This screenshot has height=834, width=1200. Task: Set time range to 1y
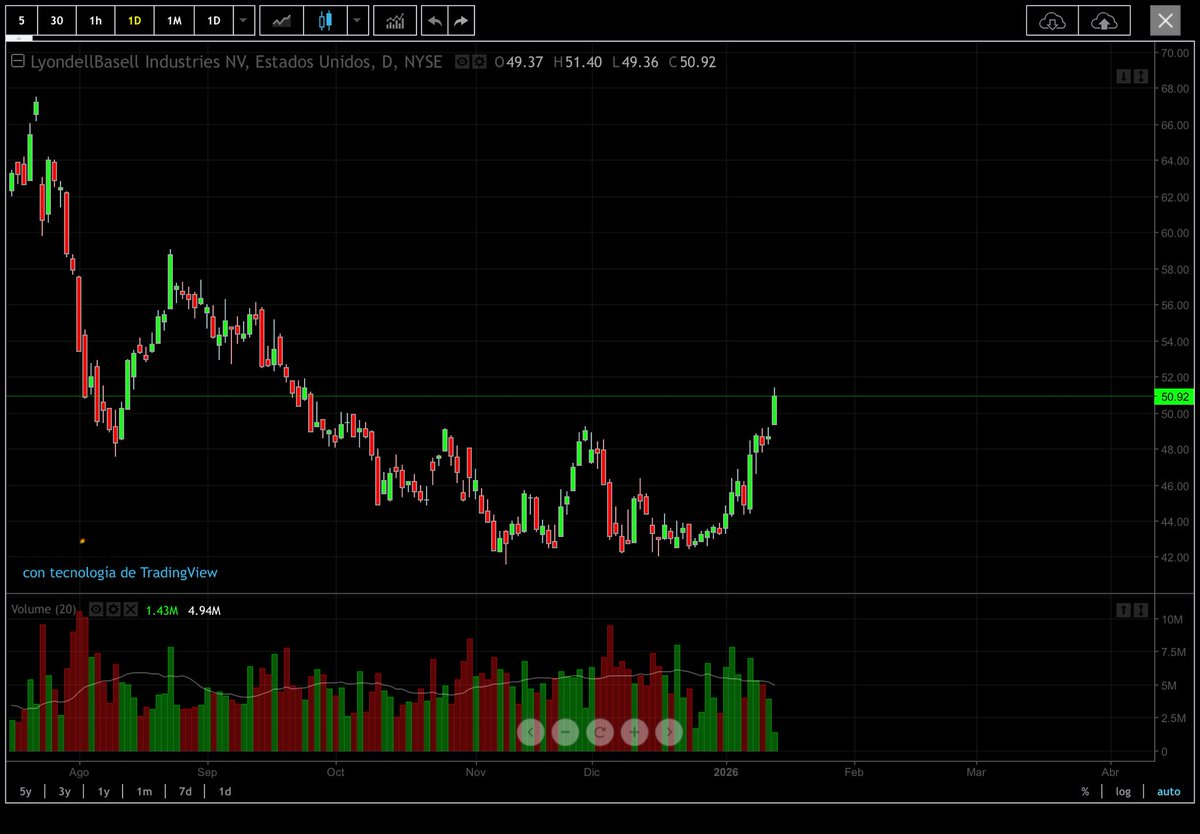coord(104,791)
